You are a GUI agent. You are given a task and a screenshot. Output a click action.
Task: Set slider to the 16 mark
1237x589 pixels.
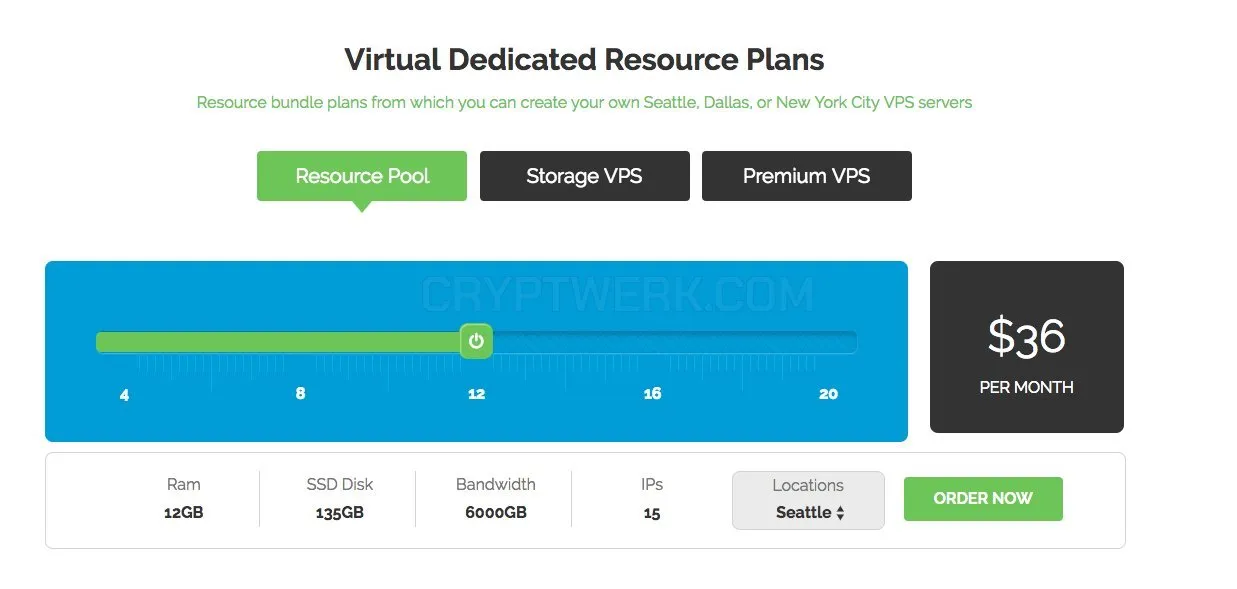[x=652, y=393]
